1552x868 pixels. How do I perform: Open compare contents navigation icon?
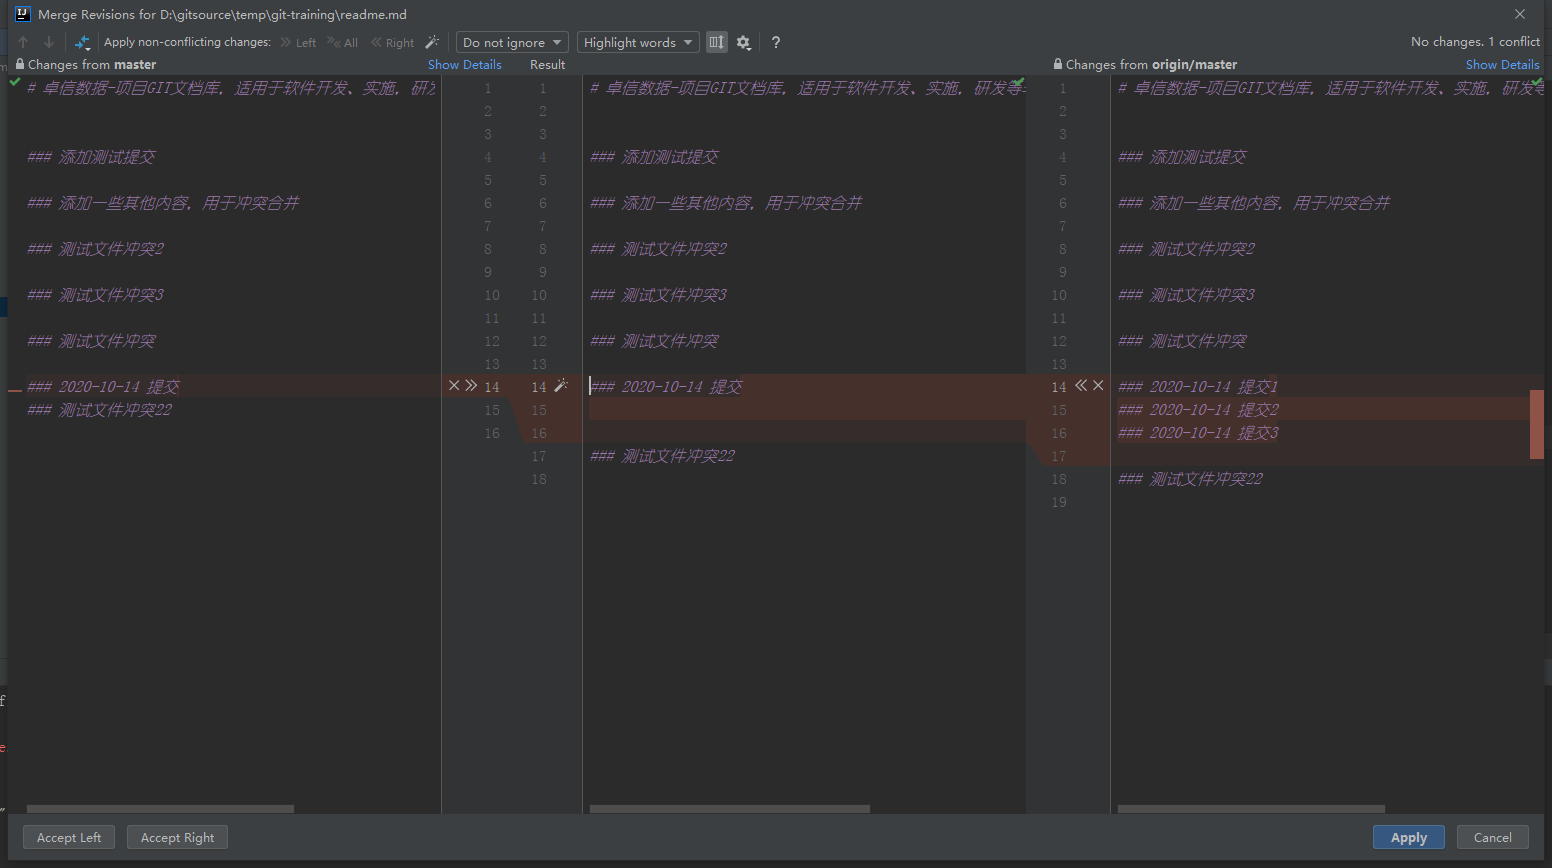(x=82, y=42)
